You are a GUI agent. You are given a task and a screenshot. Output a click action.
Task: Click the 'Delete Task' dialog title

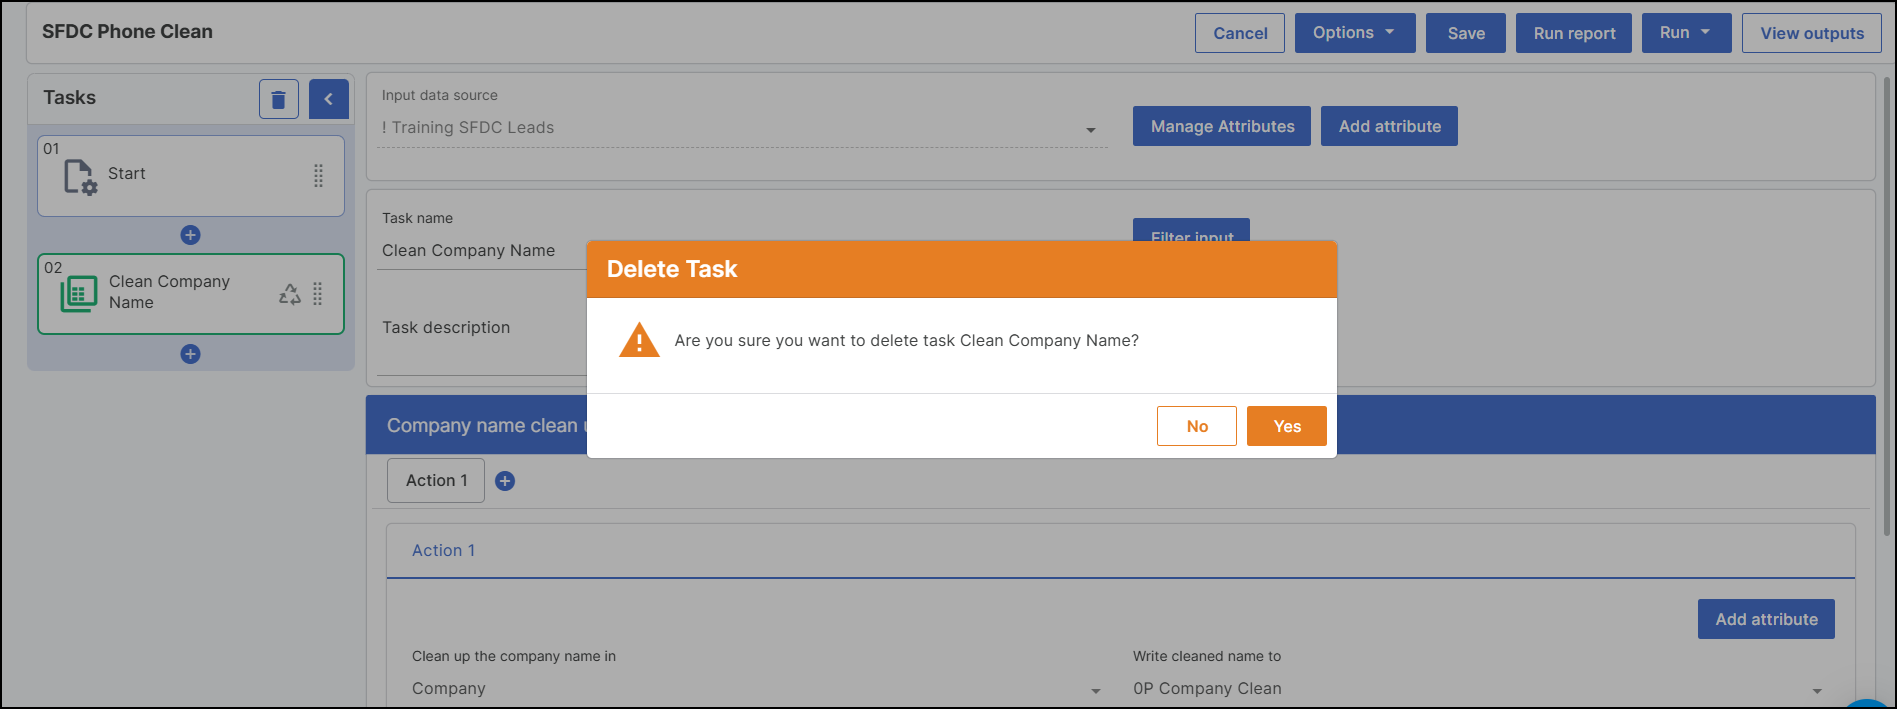672,269
